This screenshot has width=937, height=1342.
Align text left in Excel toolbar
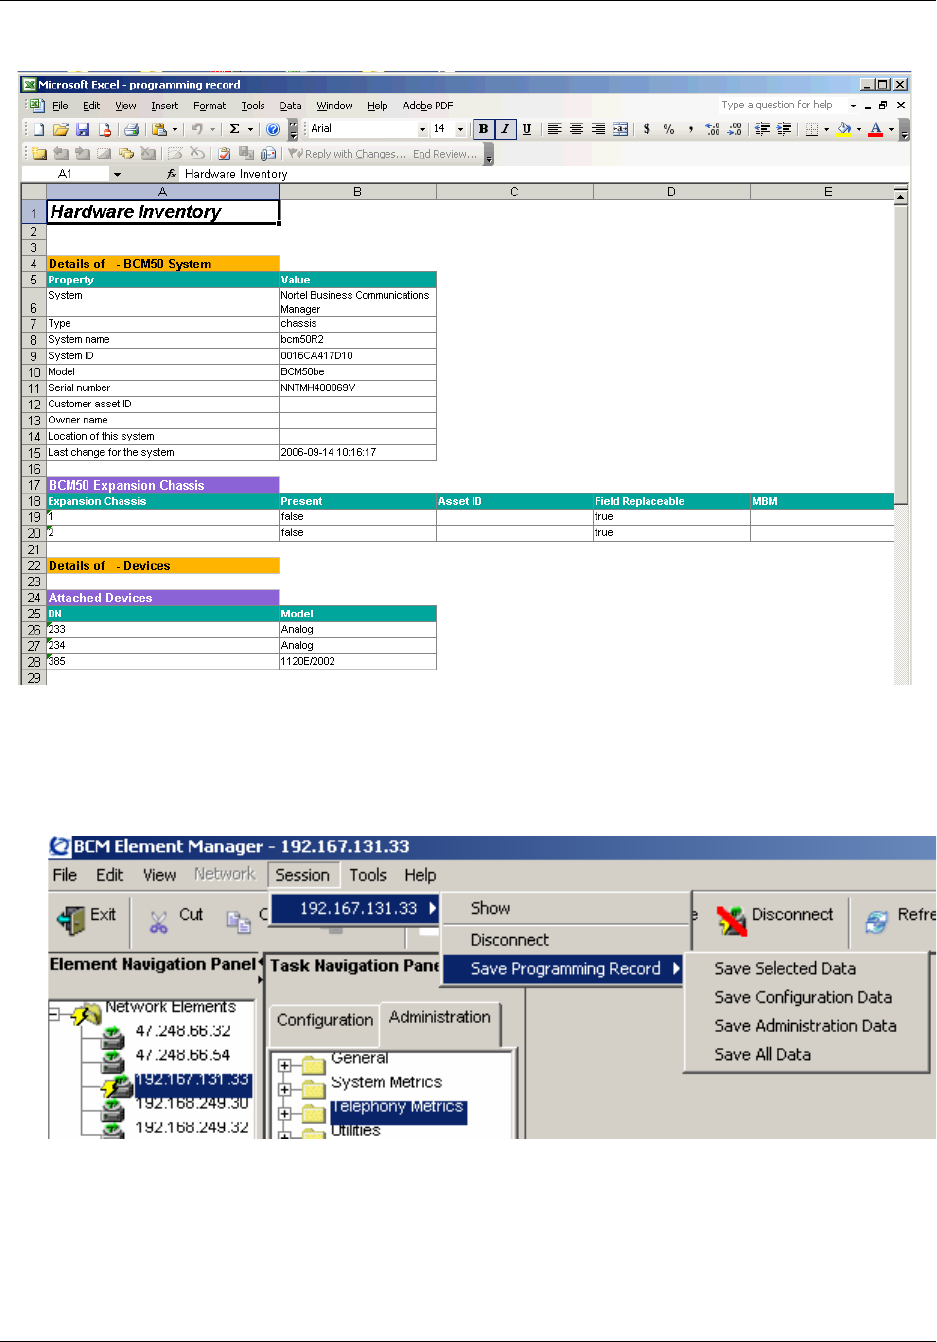point(554,129)
